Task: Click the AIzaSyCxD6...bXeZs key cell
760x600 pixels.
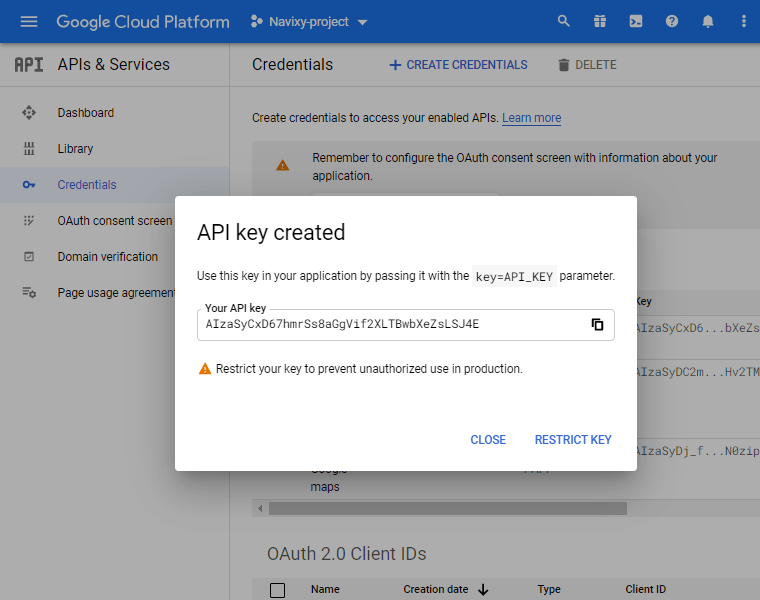Action: pyautogui.click(x=698, y=328)
